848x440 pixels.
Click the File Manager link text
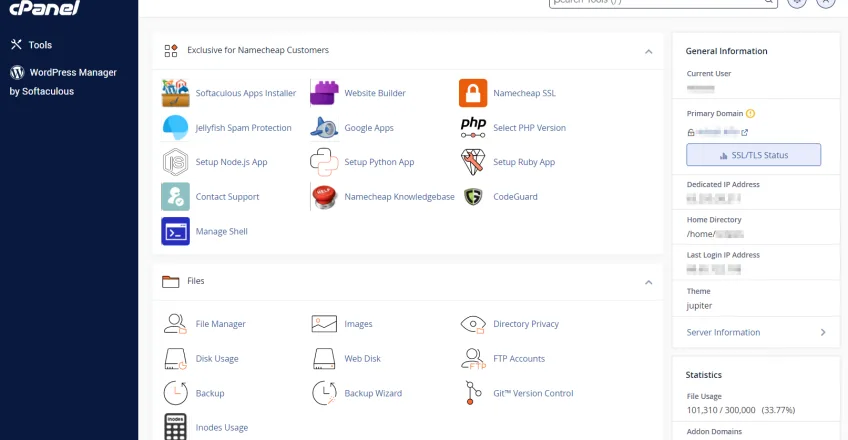coord(221,324)
